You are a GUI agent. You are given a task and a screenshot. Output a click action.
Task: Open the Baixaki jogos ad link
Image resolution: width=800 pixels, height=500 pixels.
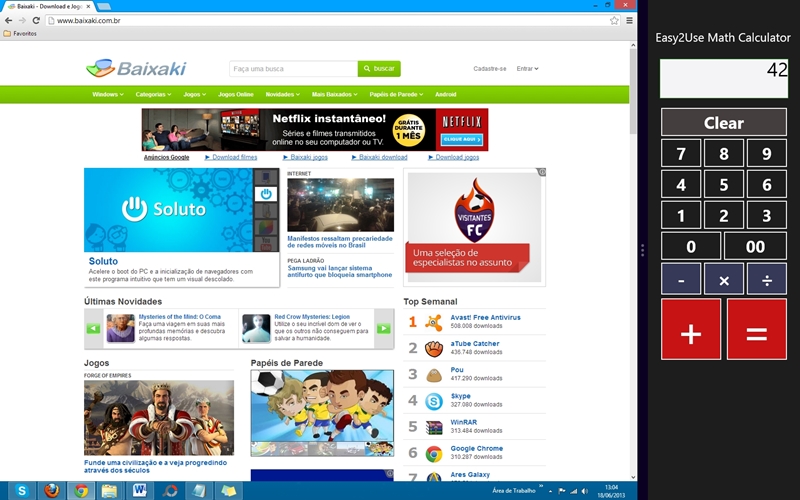(309, 157)
